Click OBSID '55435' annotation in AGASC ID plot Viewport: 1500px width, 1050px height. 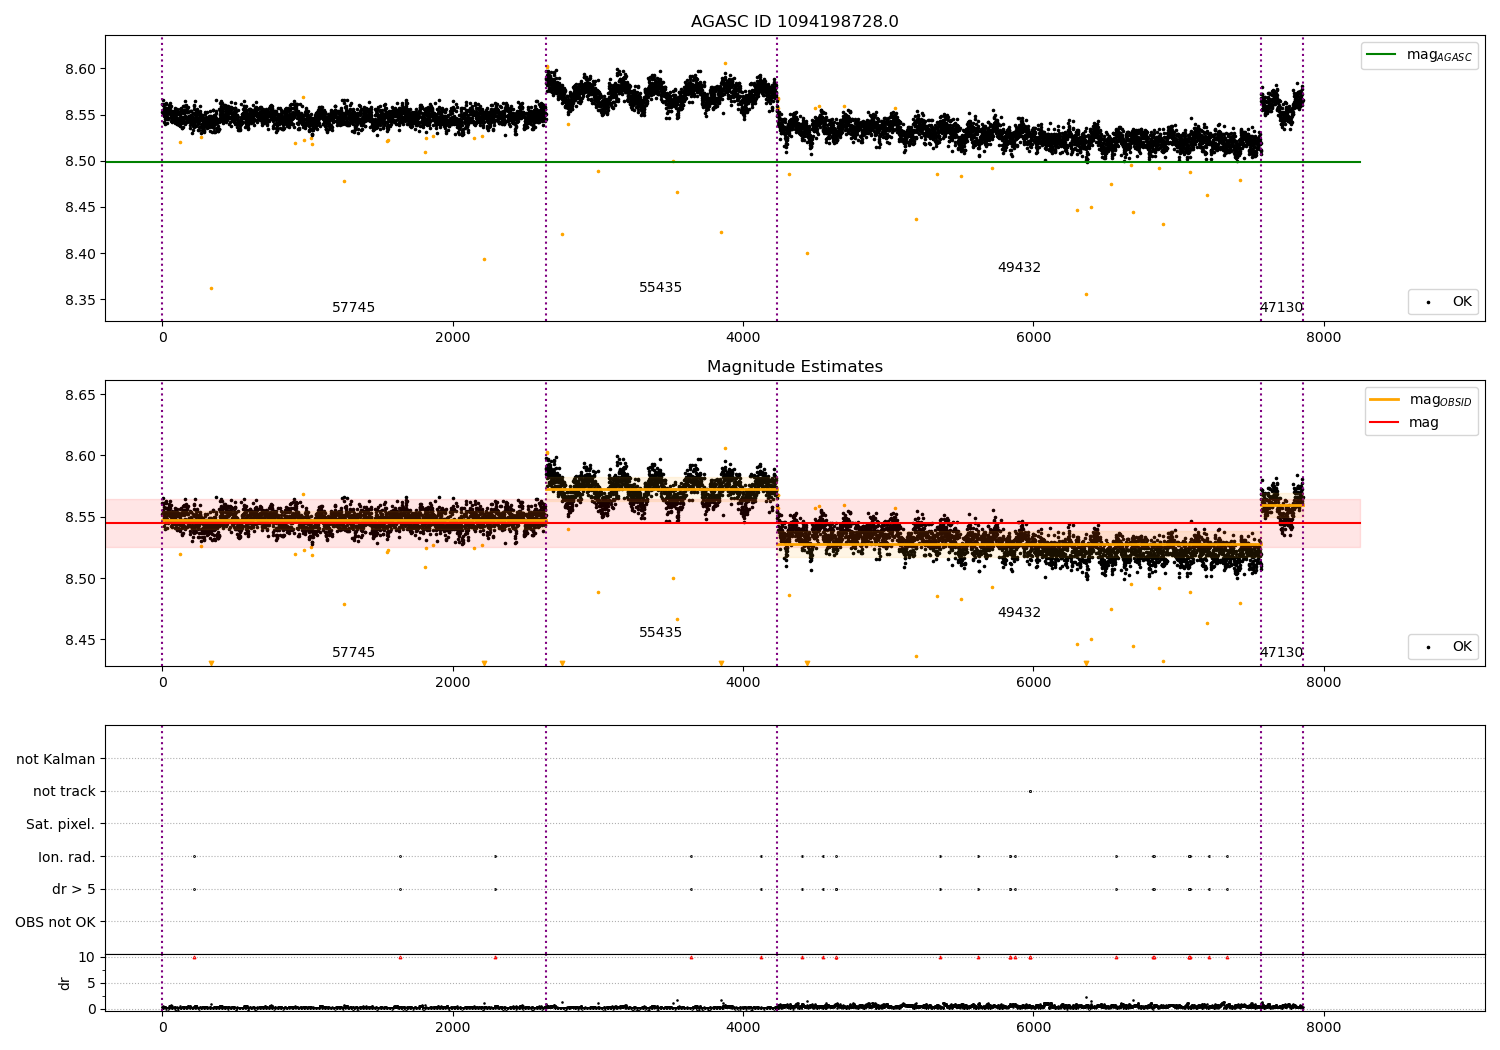tap(660, 288)
